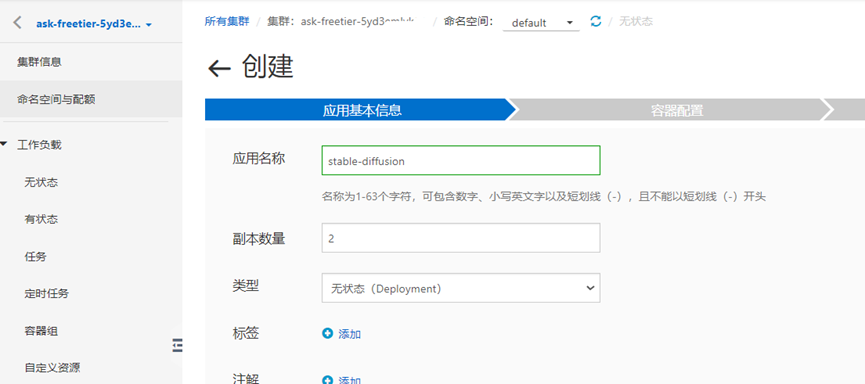The width and height of the screenshot is (865, 384).
Task: Click the back chevron beside cluster name
Action: click(x=17, y=23)
